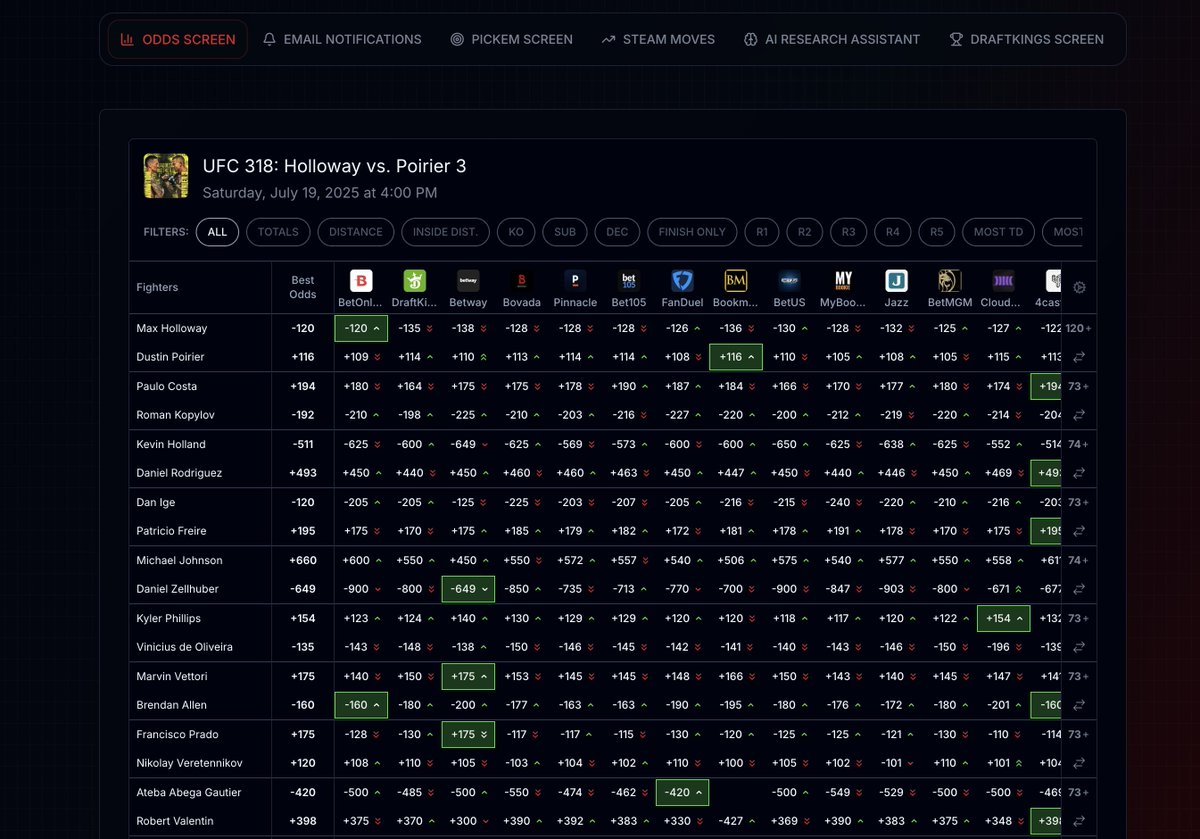Click Brendan Allen BetOnline -160 odds
This screenshot has width=1200, height=839.
click(x=361, y=705)
